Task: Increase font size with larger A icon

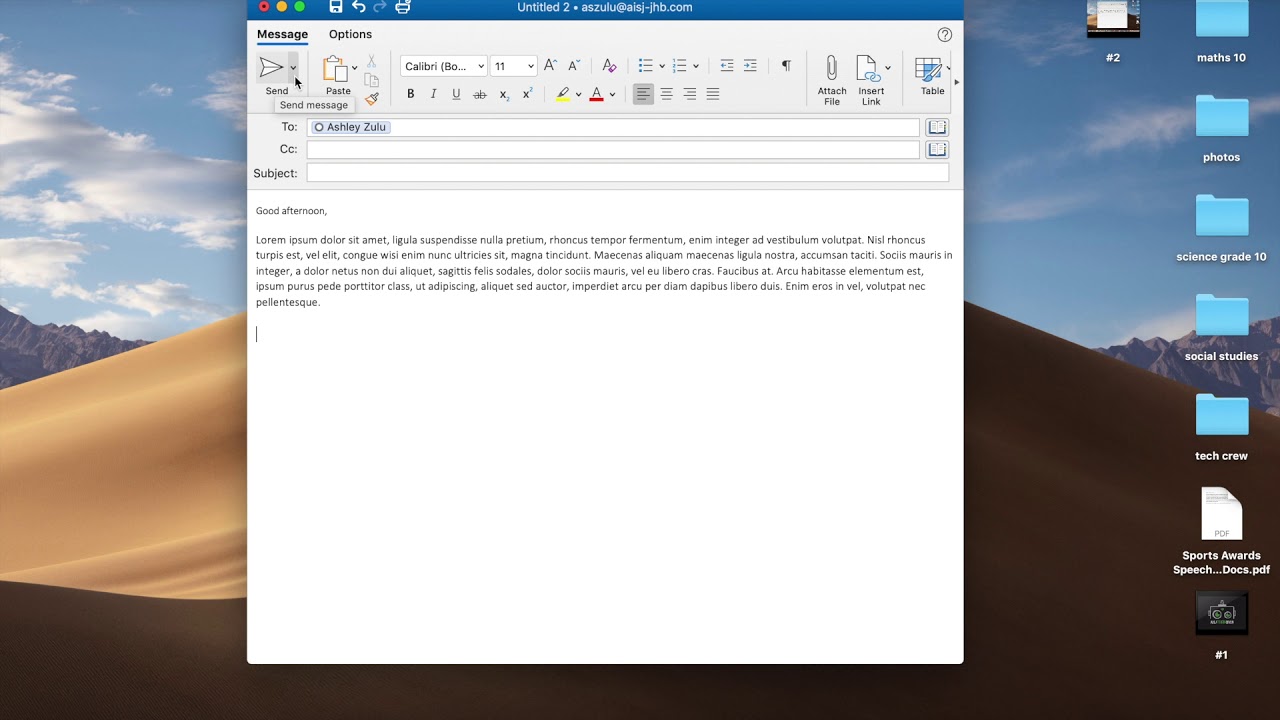Action: [550, 66]
